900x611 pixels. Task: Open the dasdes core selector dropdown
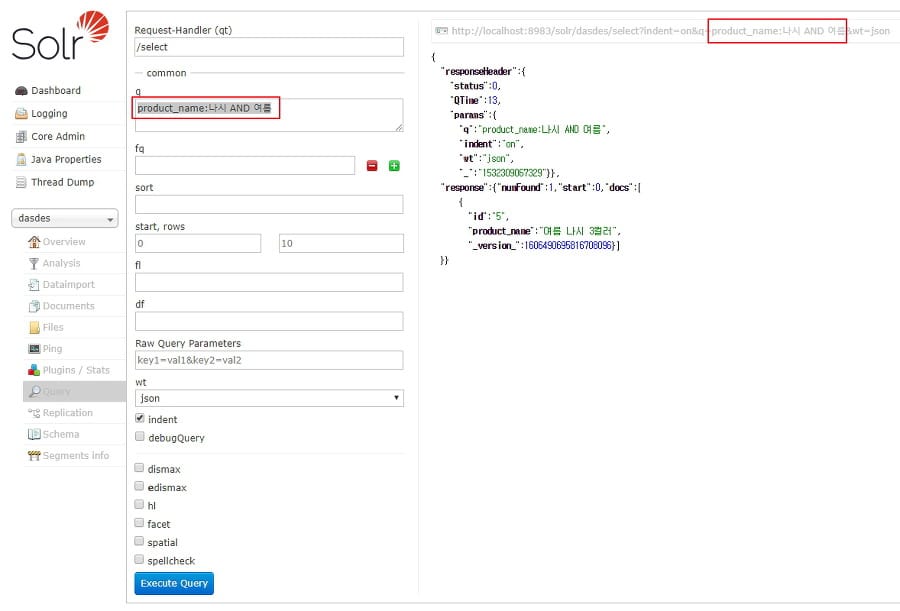(64, 218)
